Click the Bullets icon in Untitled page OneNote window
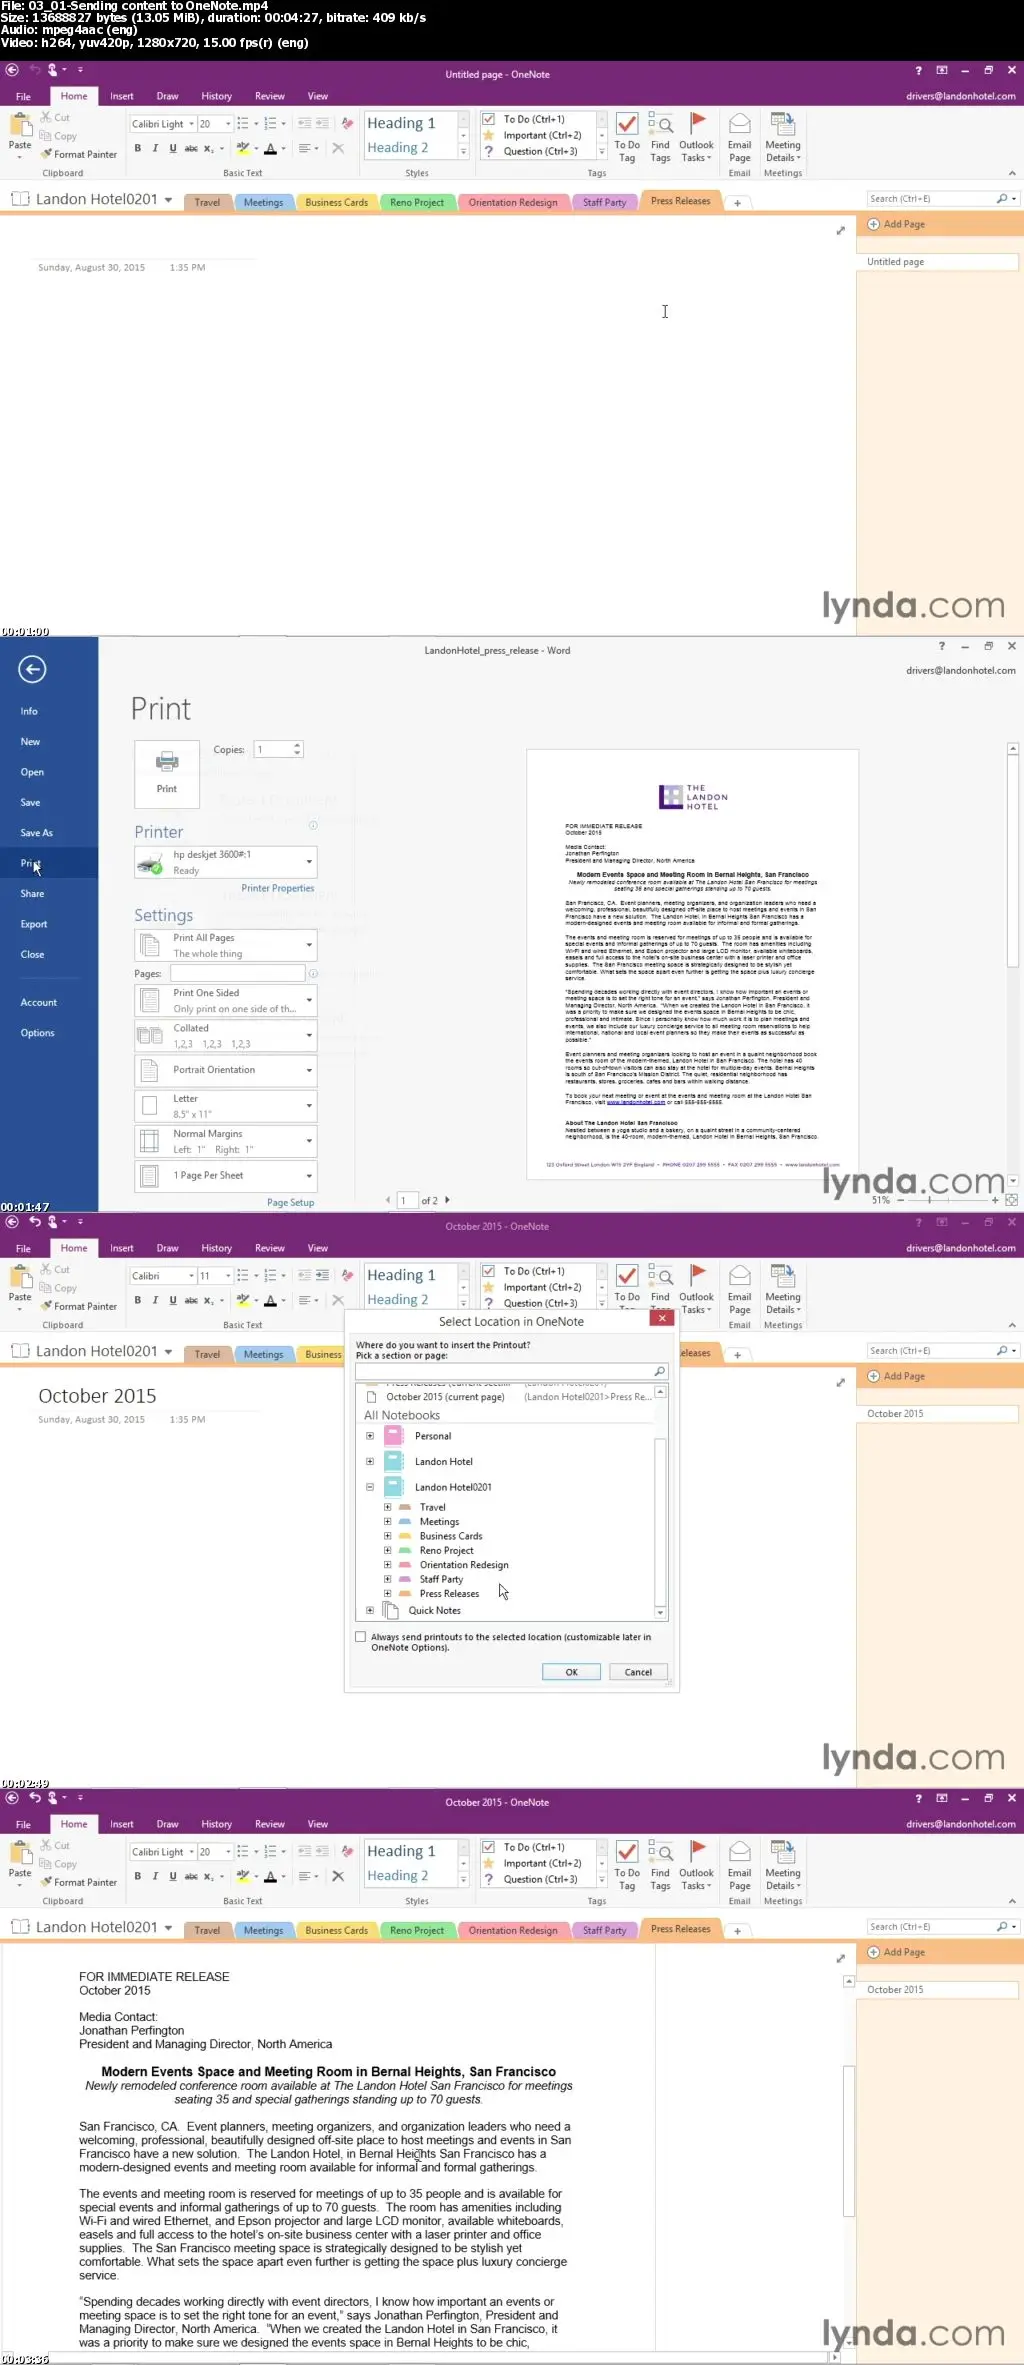1024x2365 pixels. click(243, 124)
